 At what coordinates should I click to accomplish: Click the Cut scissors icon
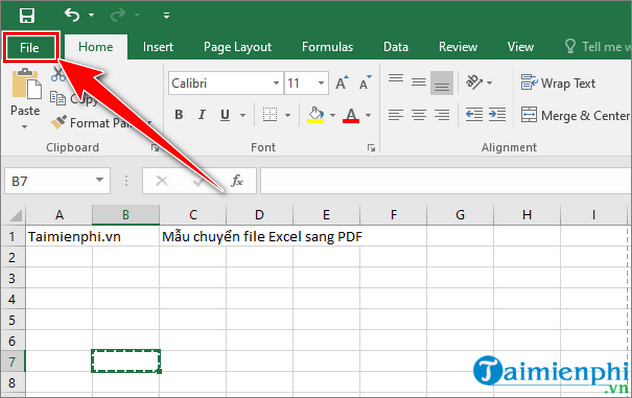58,75
